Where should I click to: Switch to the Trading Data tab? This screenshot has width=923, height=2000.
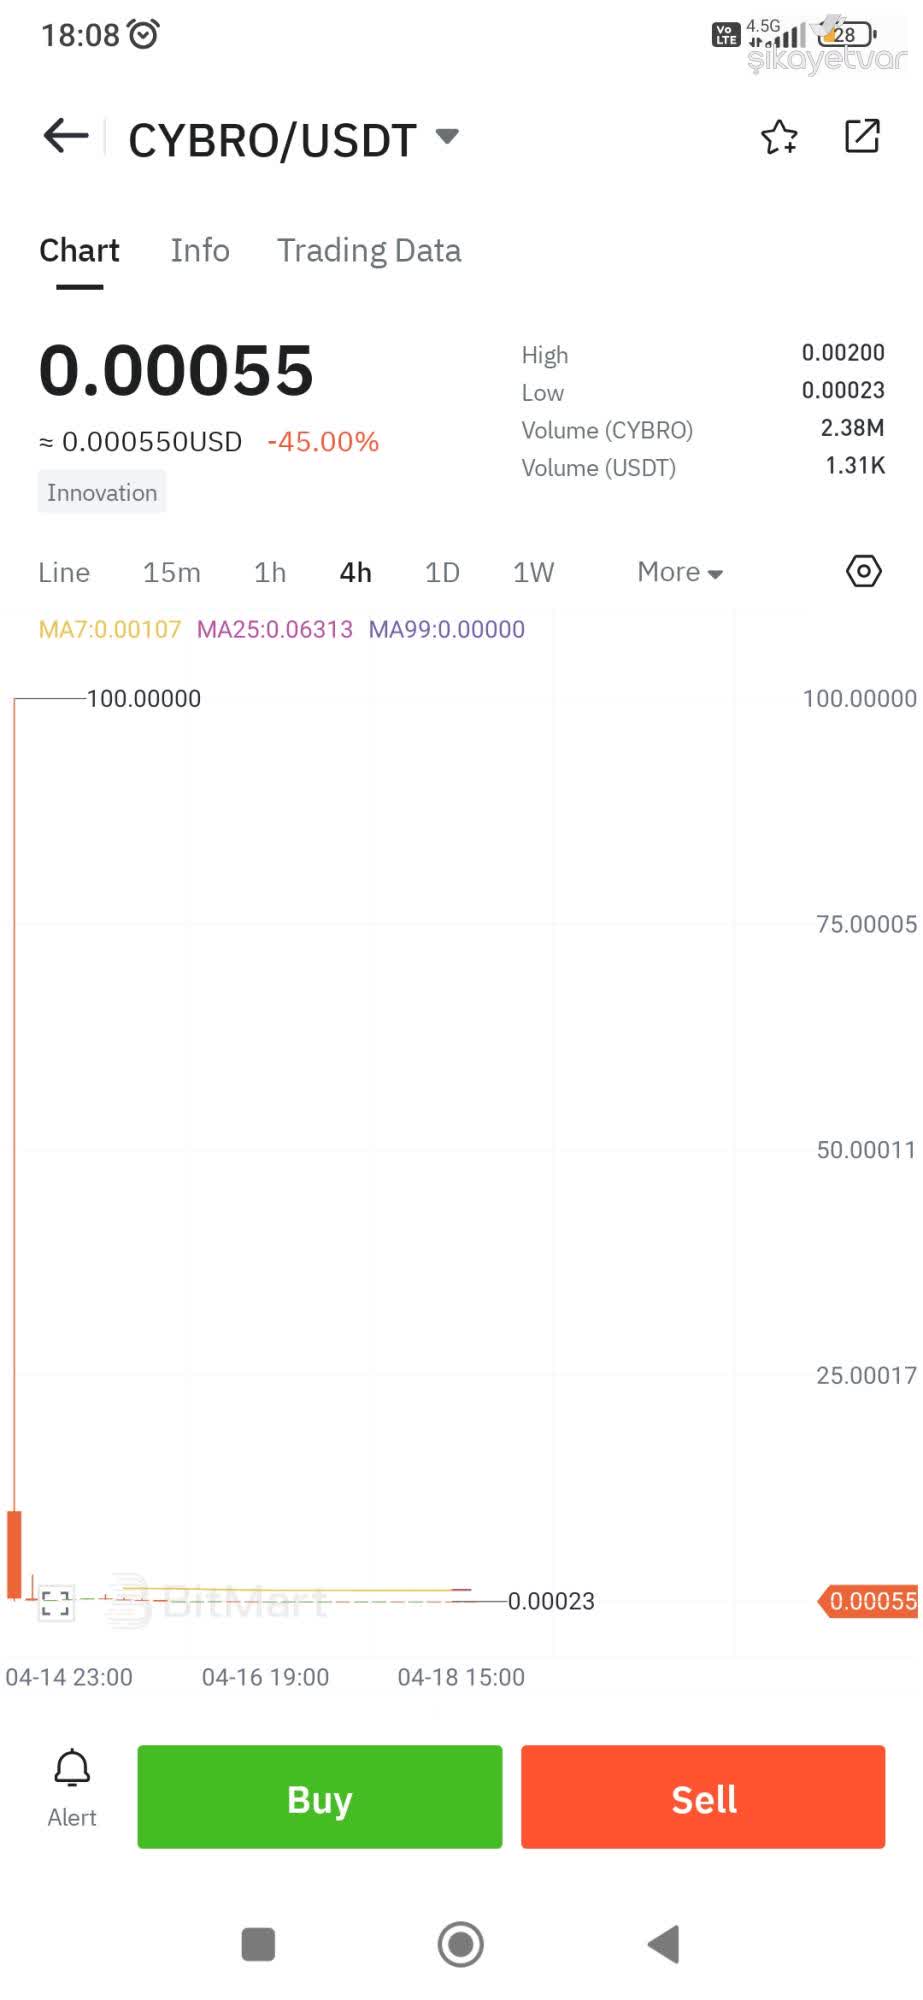369,250
